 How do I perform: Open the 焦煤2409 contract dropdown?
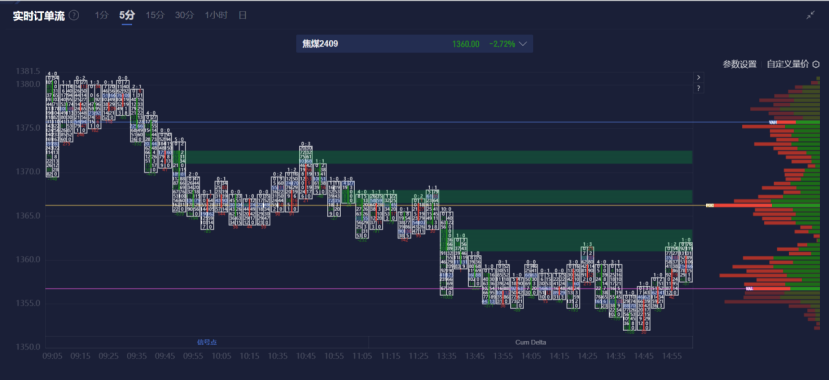click(x=414, y=44)
